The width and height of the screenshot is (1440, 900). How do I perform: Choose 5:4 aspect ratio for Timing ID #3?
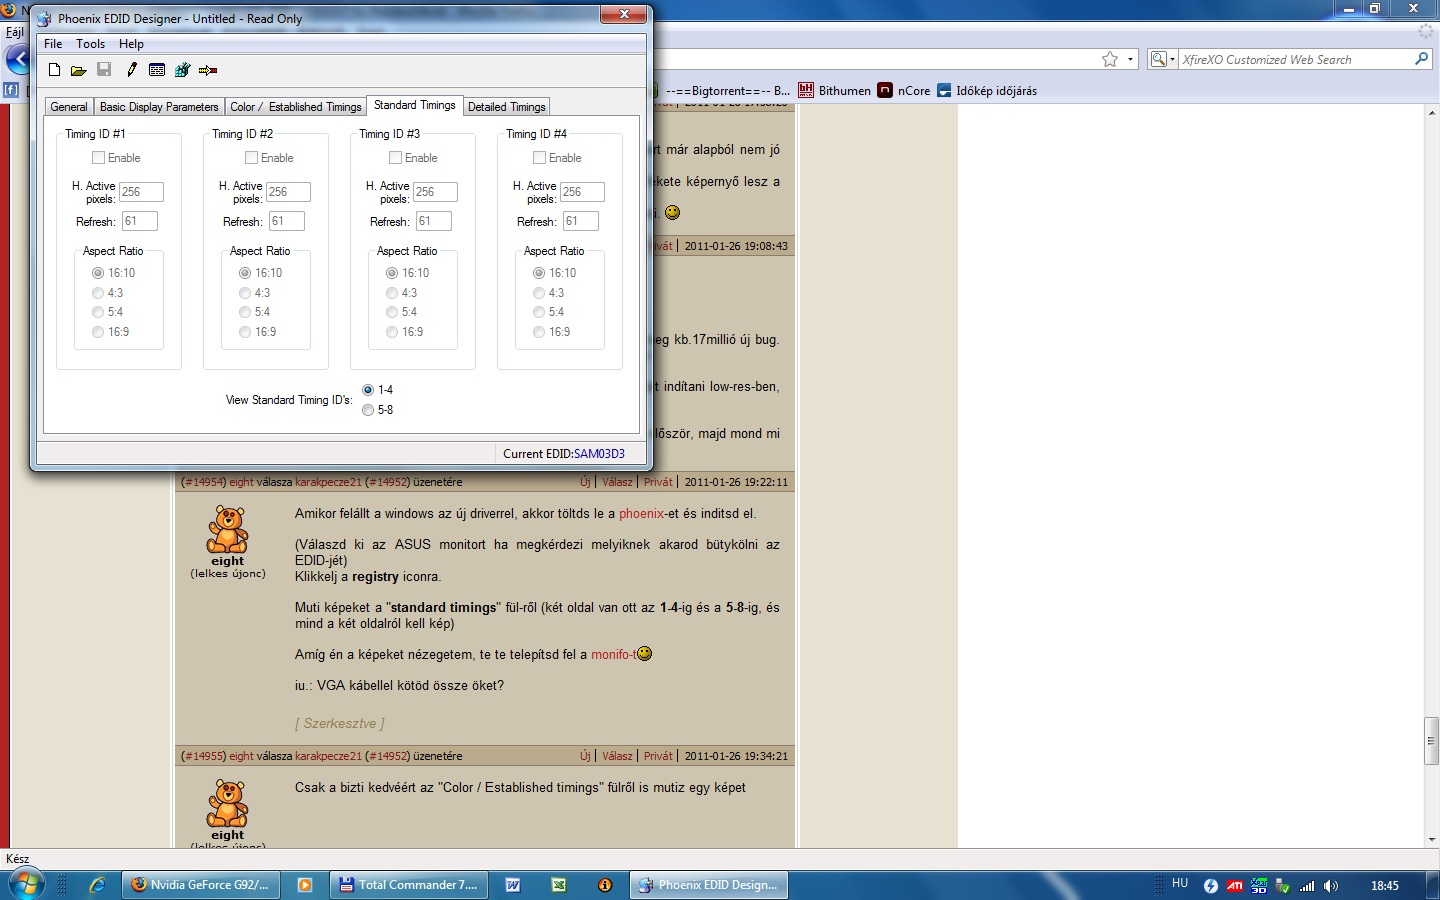[x=392, y=312]
